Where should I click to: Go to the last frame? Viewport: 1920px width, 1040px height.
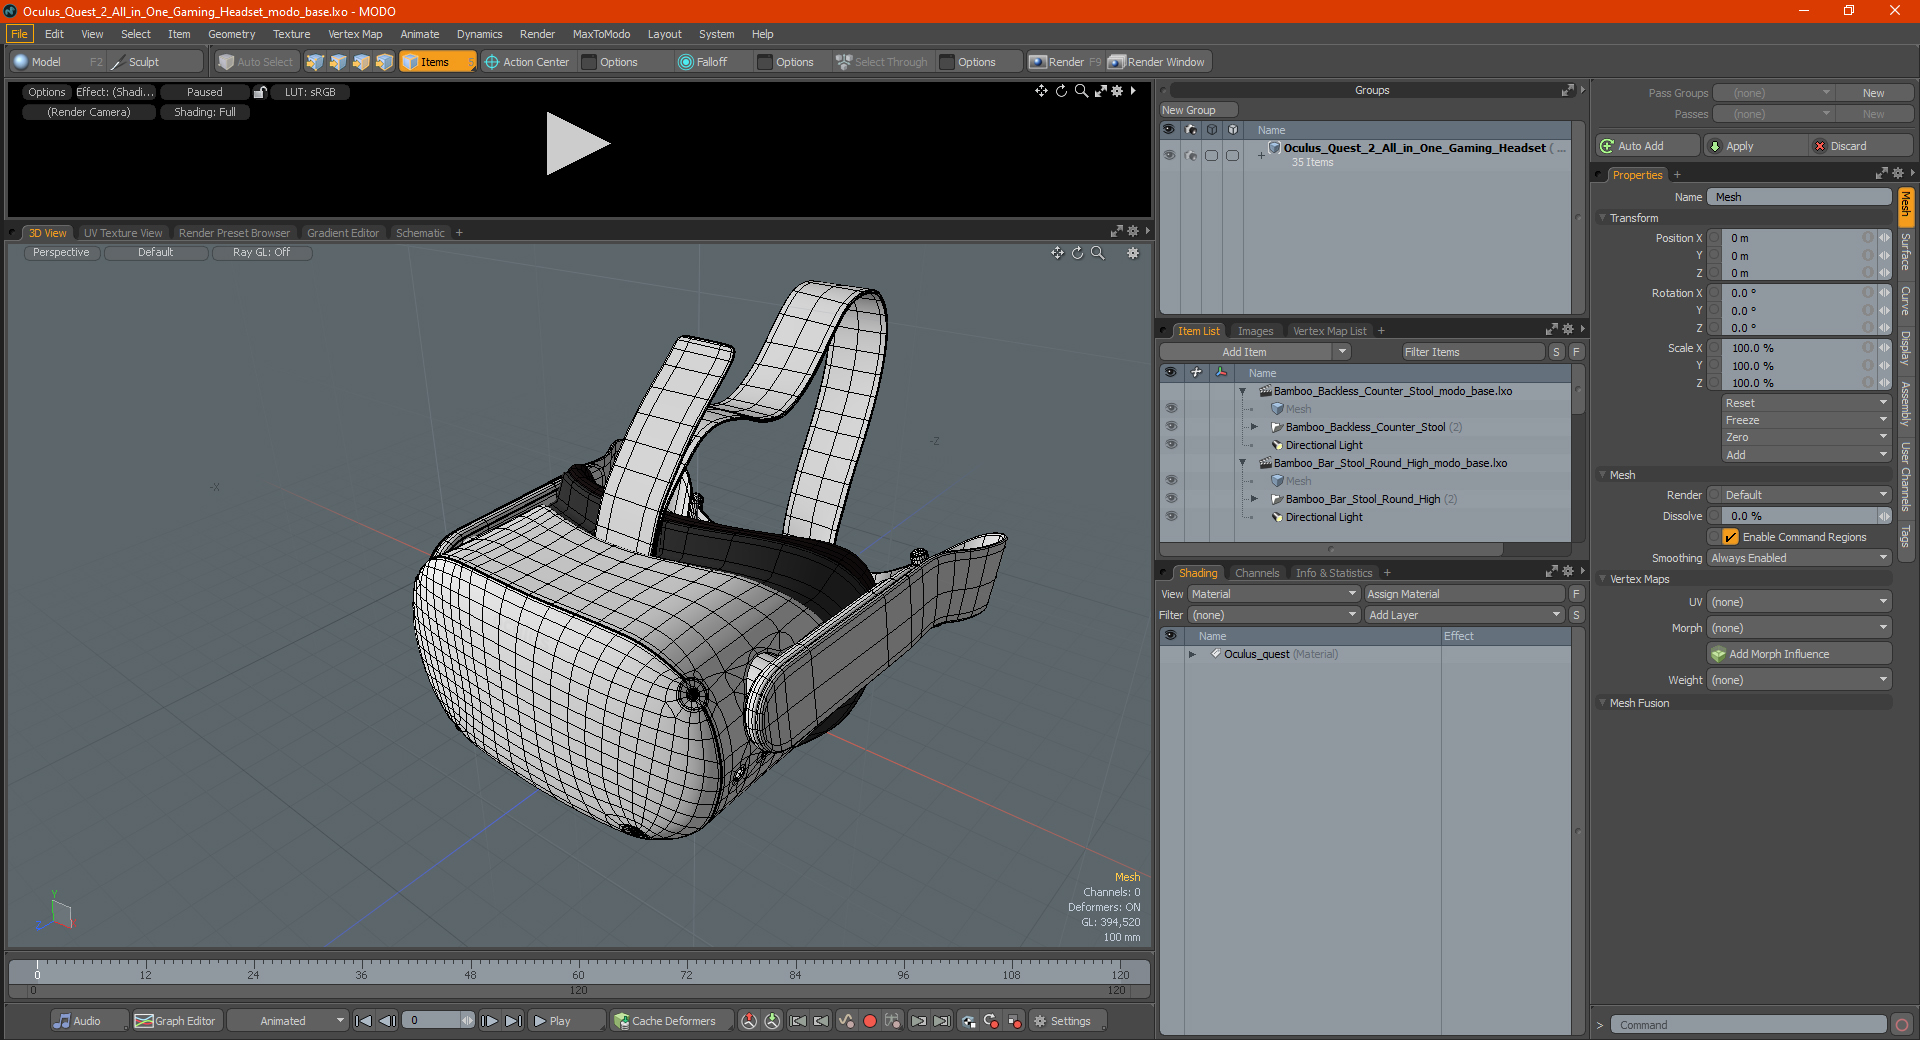[x=513, y=1021]
